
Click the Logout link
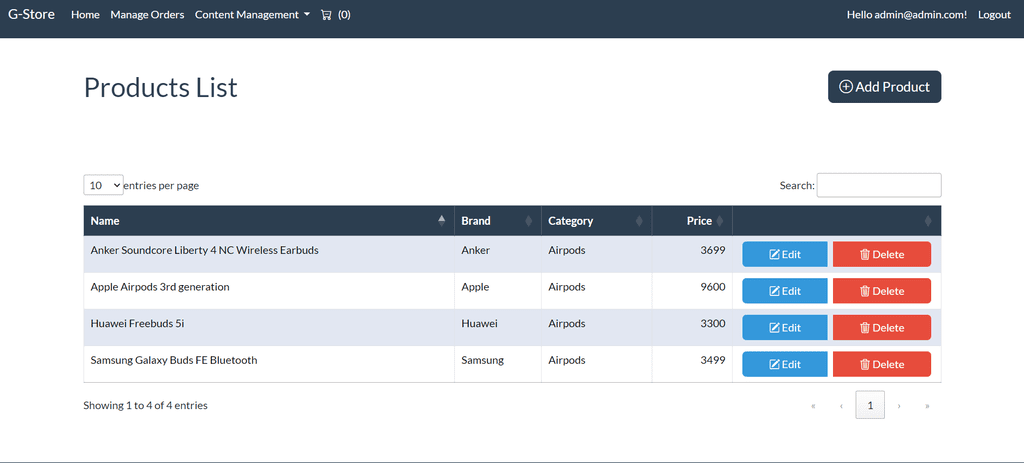(x=994, y=15)
